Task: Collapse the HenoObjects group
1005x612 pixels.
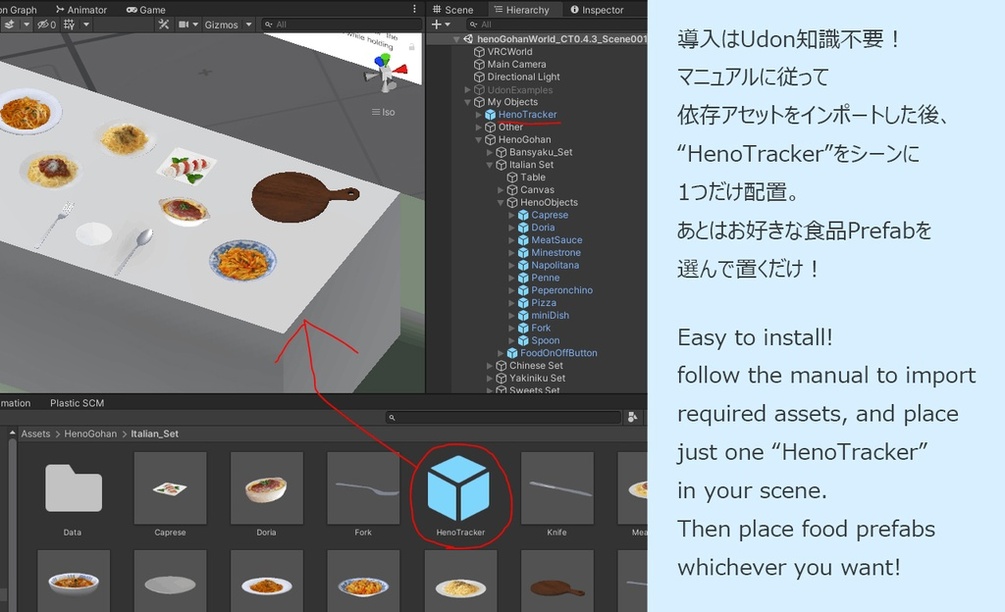Action: (501, 203)
